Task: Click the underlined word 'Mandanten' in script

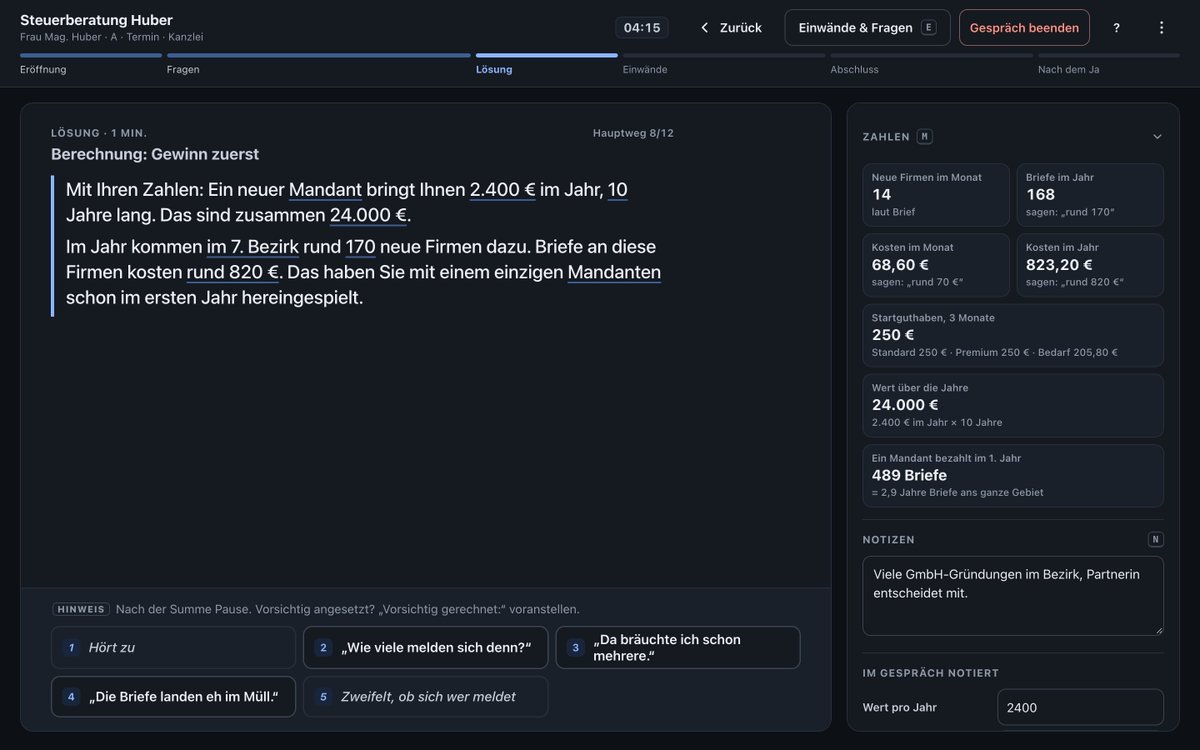Action: pos(614,272)
